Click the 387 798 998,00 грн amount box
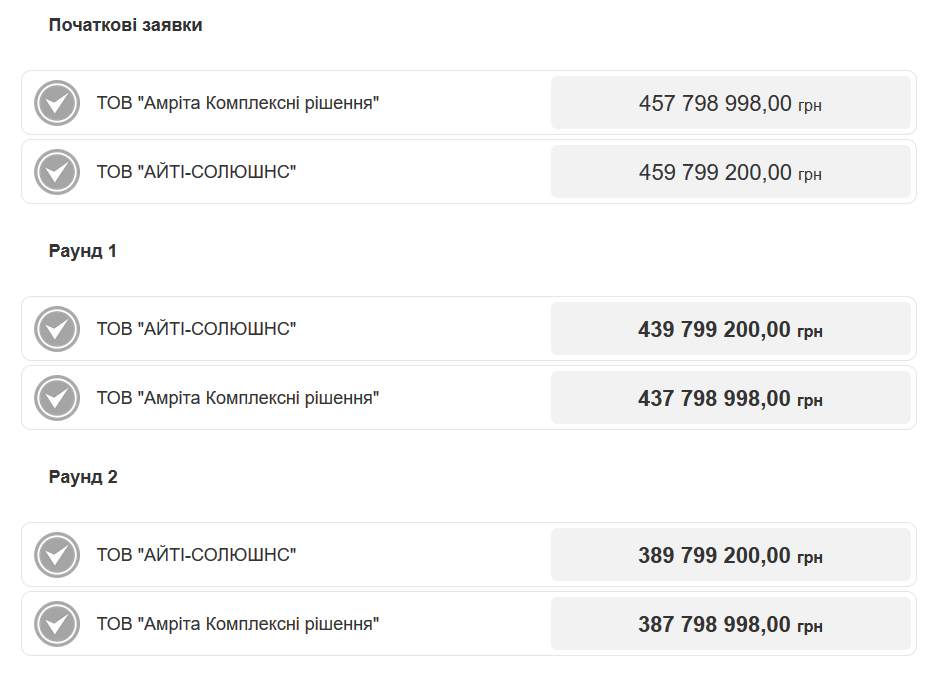 [731, 624]
